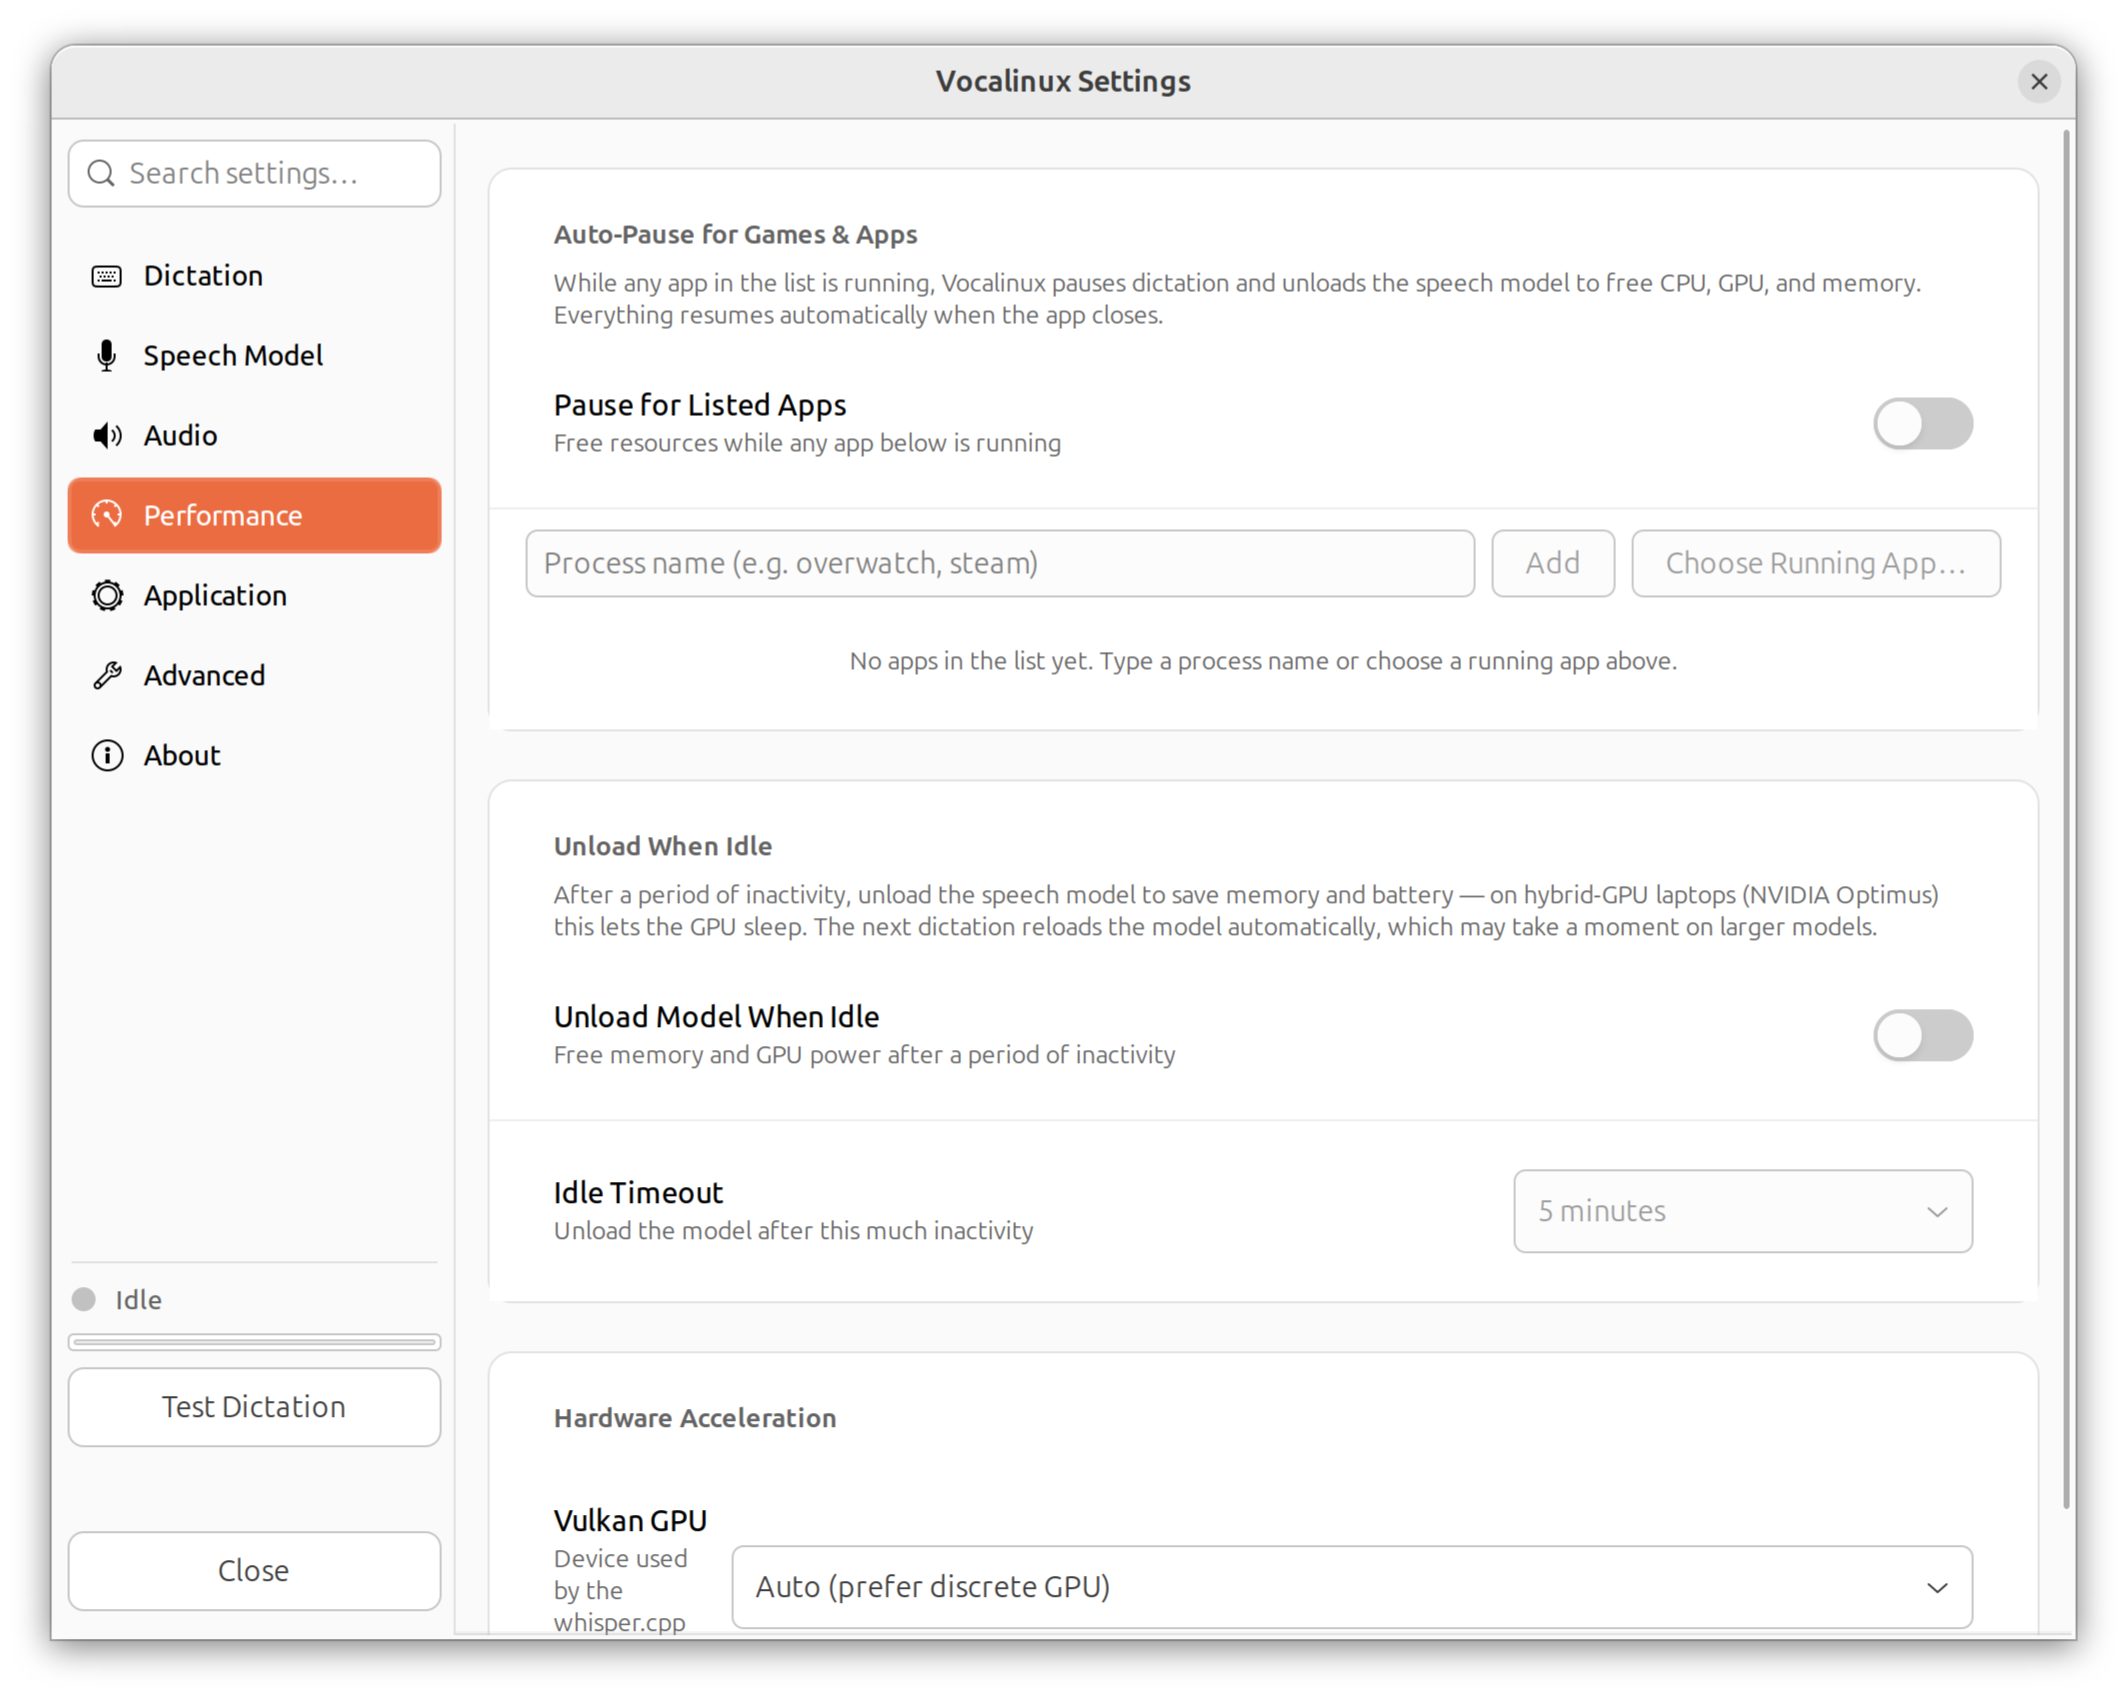Click the 'Vulkan GPU' label

click(x=630, y=1522)
